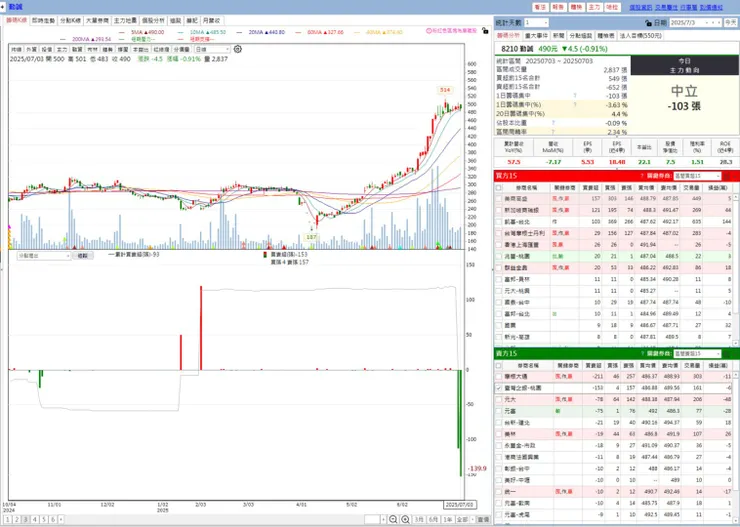Viewport: 740px width, 527px height.
Task: Click the plus button after page 6
Action: [61, 519]
